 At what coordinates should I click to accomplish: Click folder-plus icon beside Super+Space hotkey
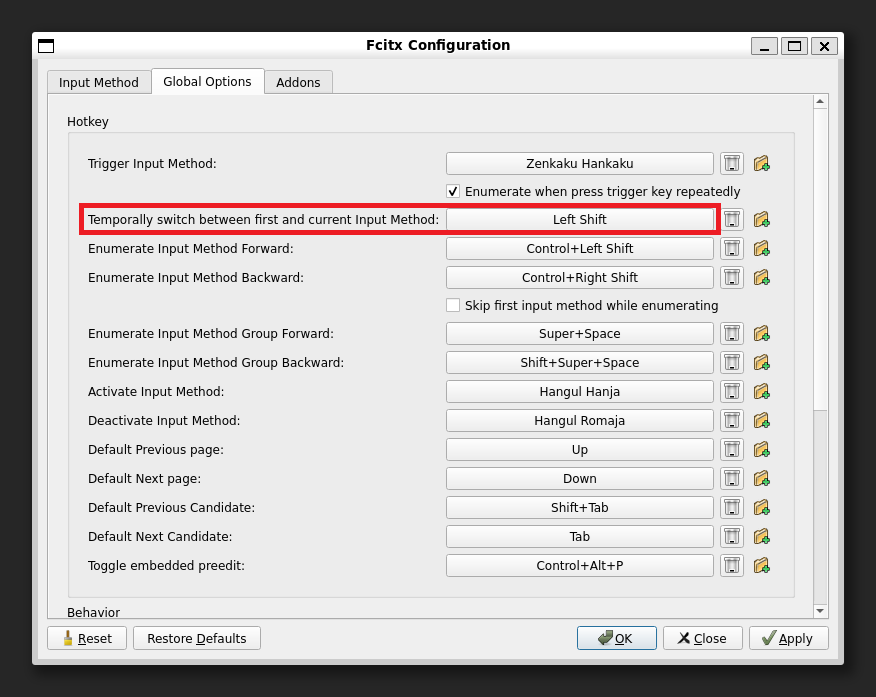(x=761, y=333)
